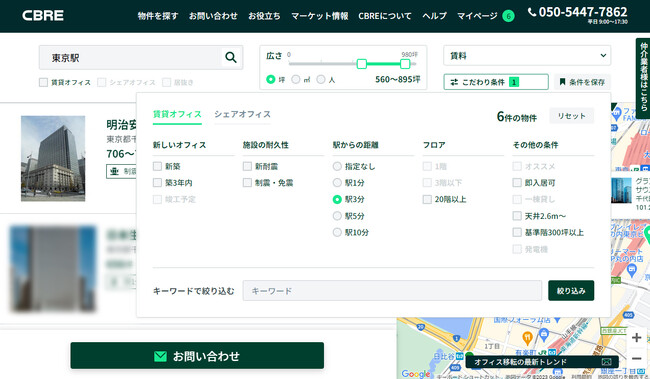The image size is (650, 379).
Task: Click the map zoom in plus button
Action: [x=636, y=337]
